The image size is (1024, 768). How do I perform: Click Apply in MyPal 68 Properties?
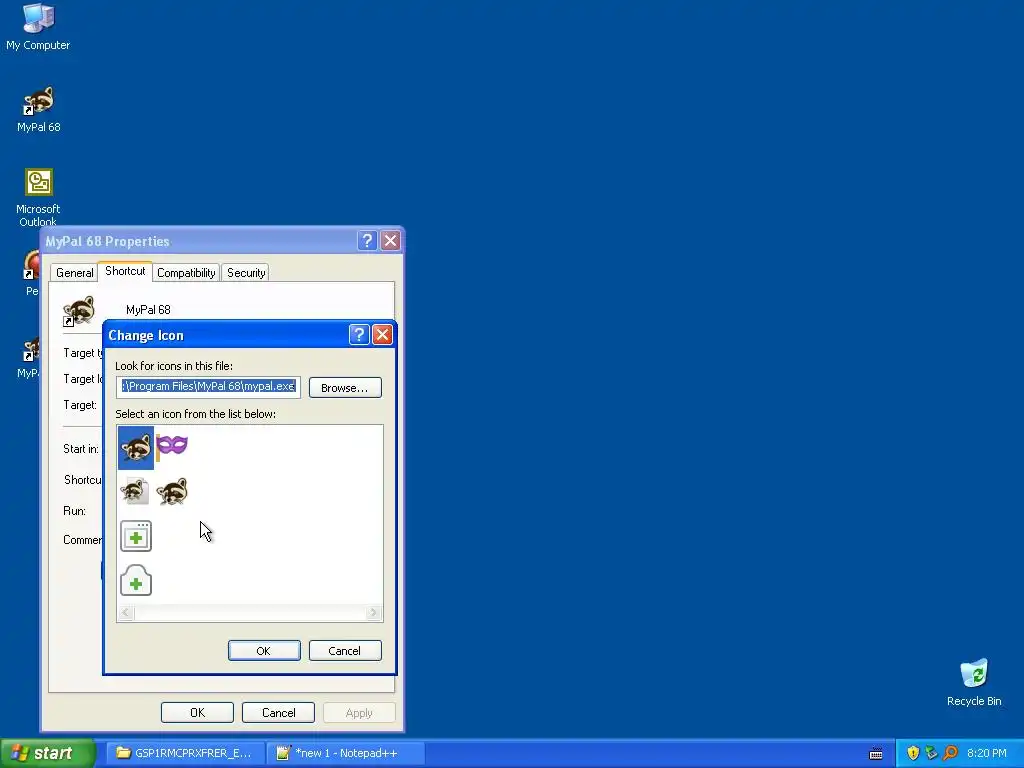(x=359, y=712)
